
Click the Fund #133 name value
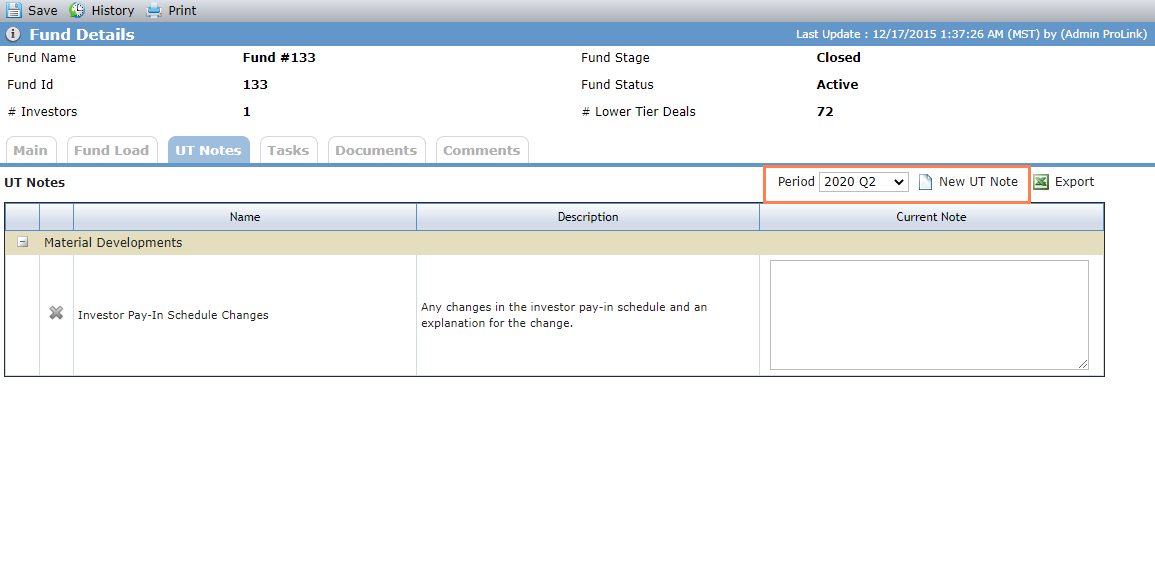[x=279, y=57]
